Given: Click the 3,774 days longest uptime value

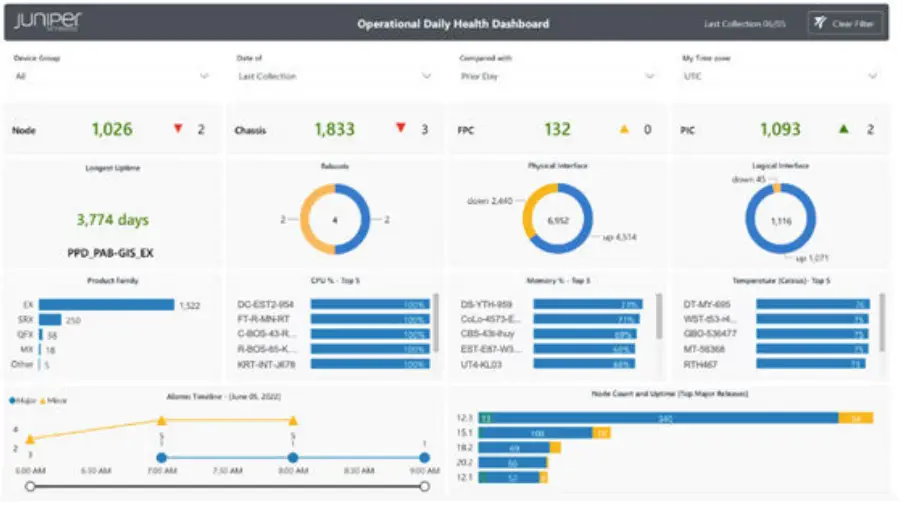Looking at the screenshot, I should point(113,220).
